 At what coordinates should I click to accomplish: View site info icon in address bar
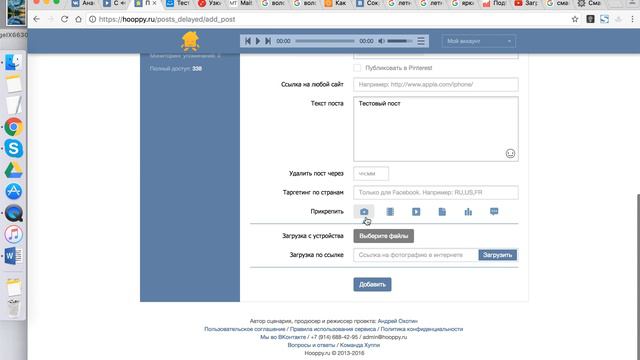pyautogui.click(x=93, y=19)
